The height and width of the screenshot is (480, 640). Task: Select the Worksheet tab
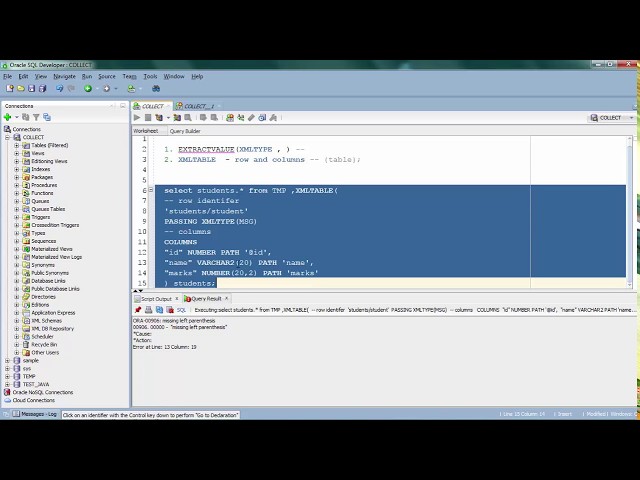point(146,131)
